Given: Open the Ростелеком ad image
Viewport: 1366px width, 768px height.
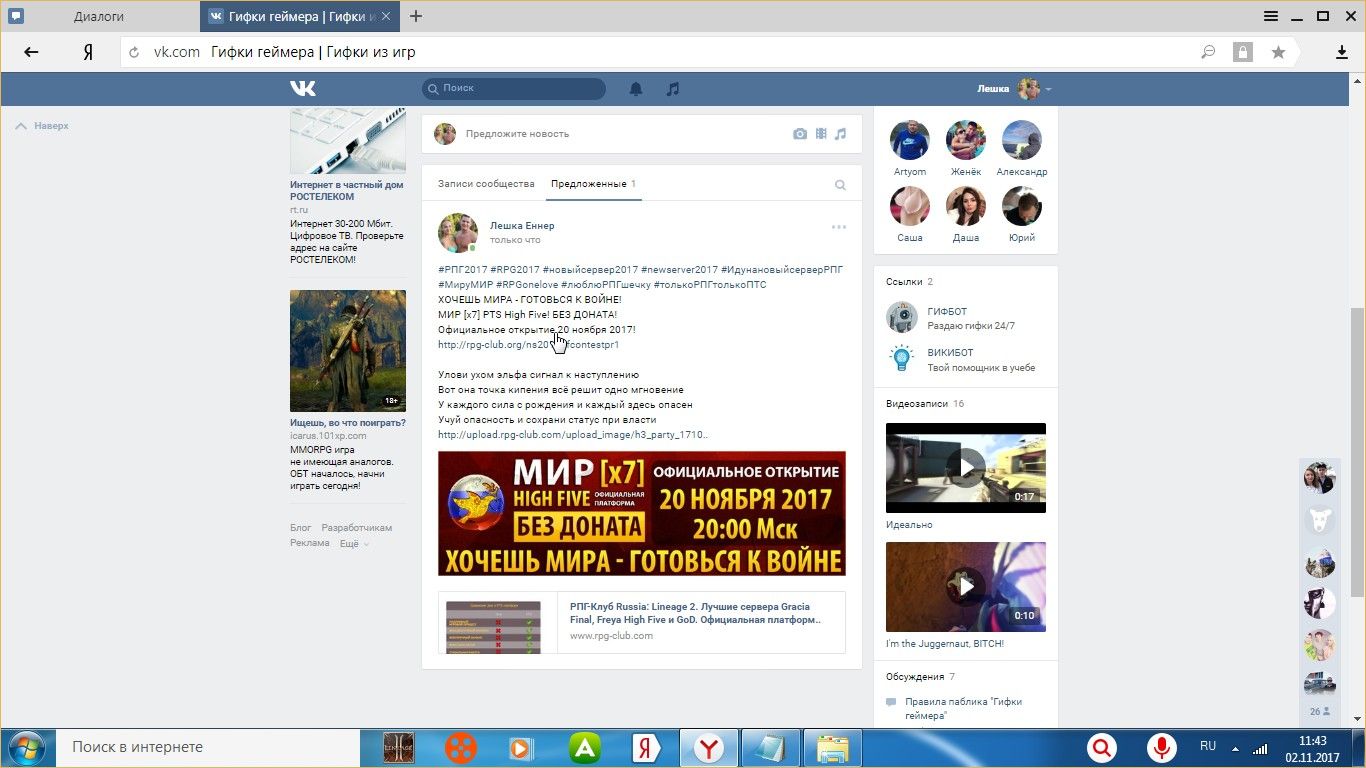Looking at the screenshot, I should pos(348,141).
